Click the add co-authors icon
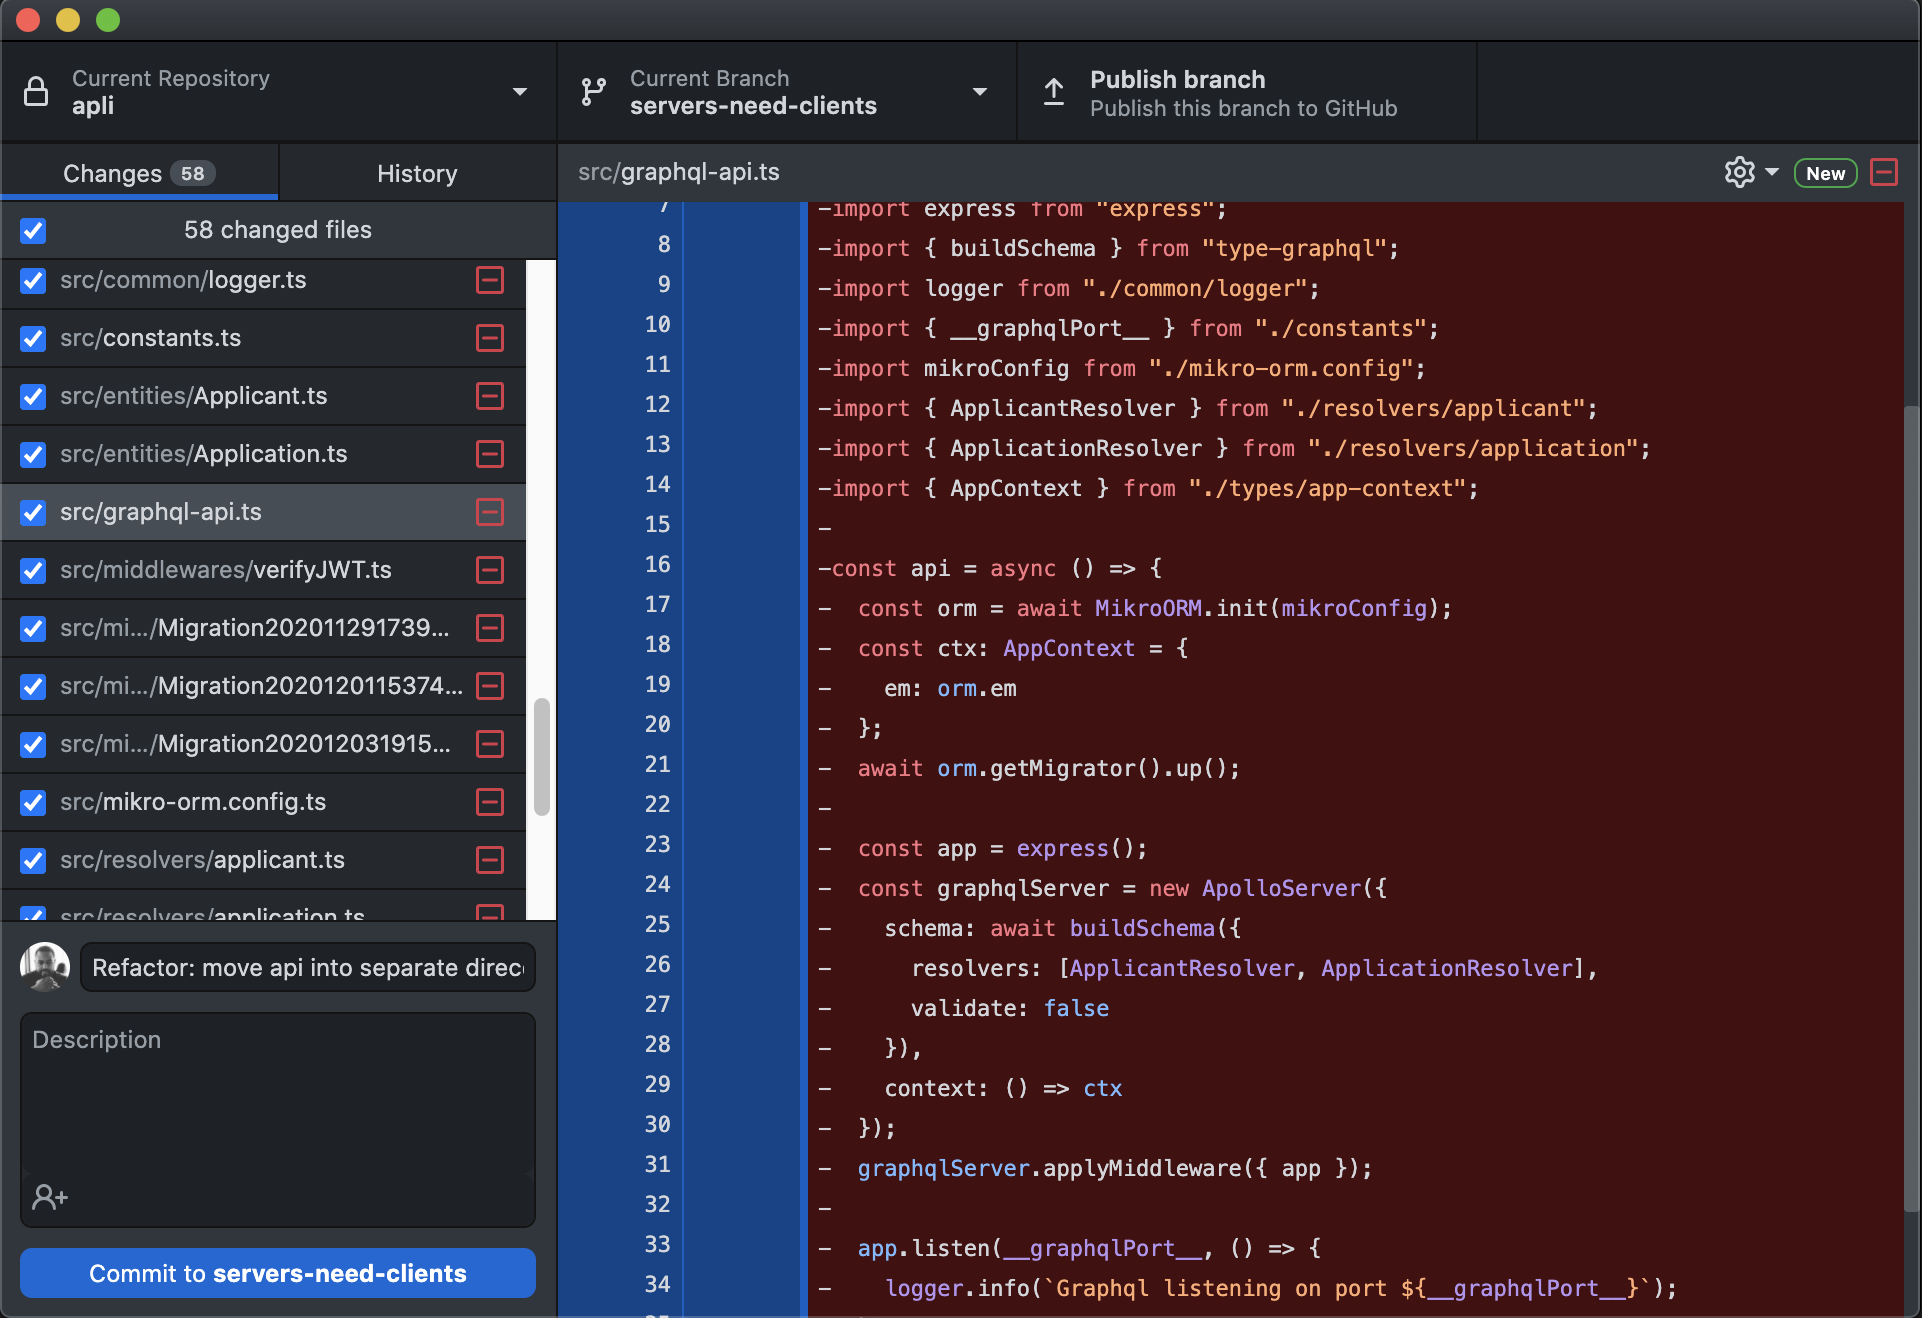The image size is (1922, 1318). [49, 1196]
